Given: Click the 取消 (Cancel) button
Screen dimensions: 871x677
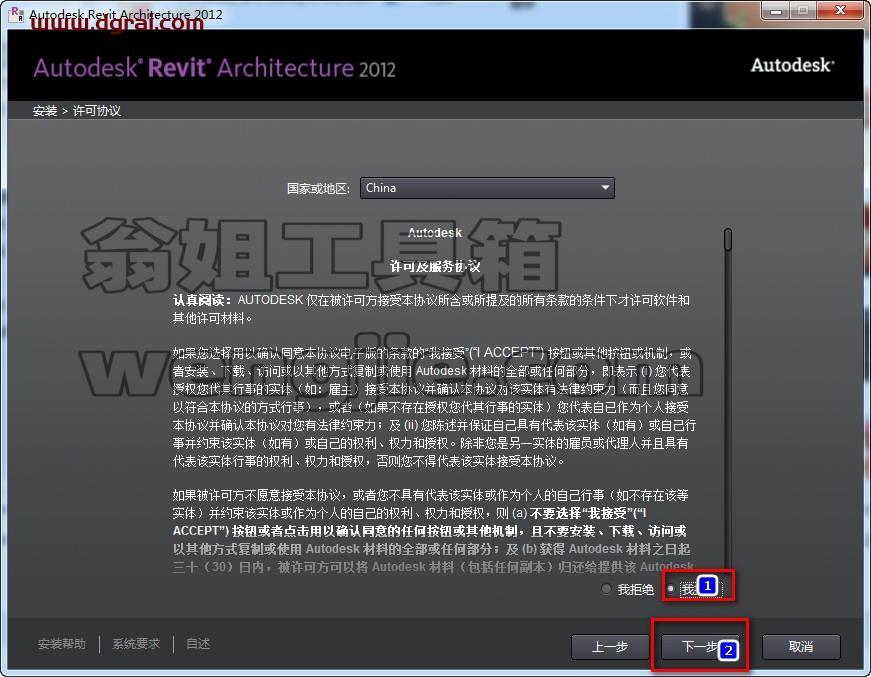Looking at the screenshot, I should click(801, 646).
